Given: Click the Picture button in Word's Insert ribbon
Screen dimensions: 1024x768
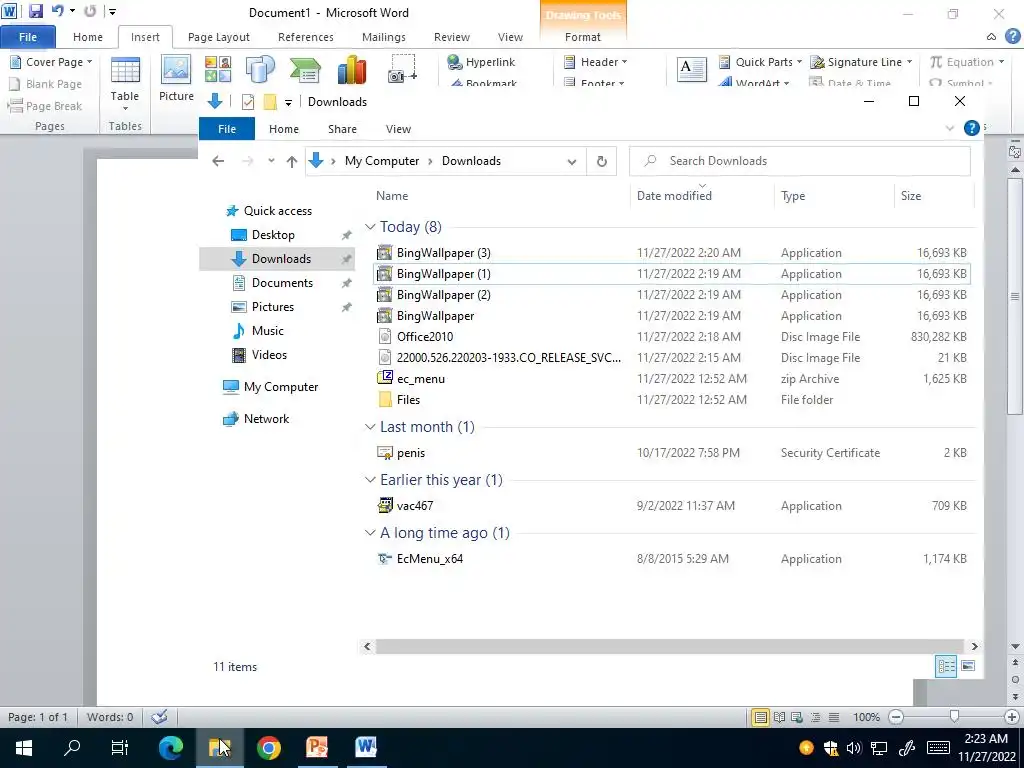Looking at the screenshot, I should click(176, 78).
